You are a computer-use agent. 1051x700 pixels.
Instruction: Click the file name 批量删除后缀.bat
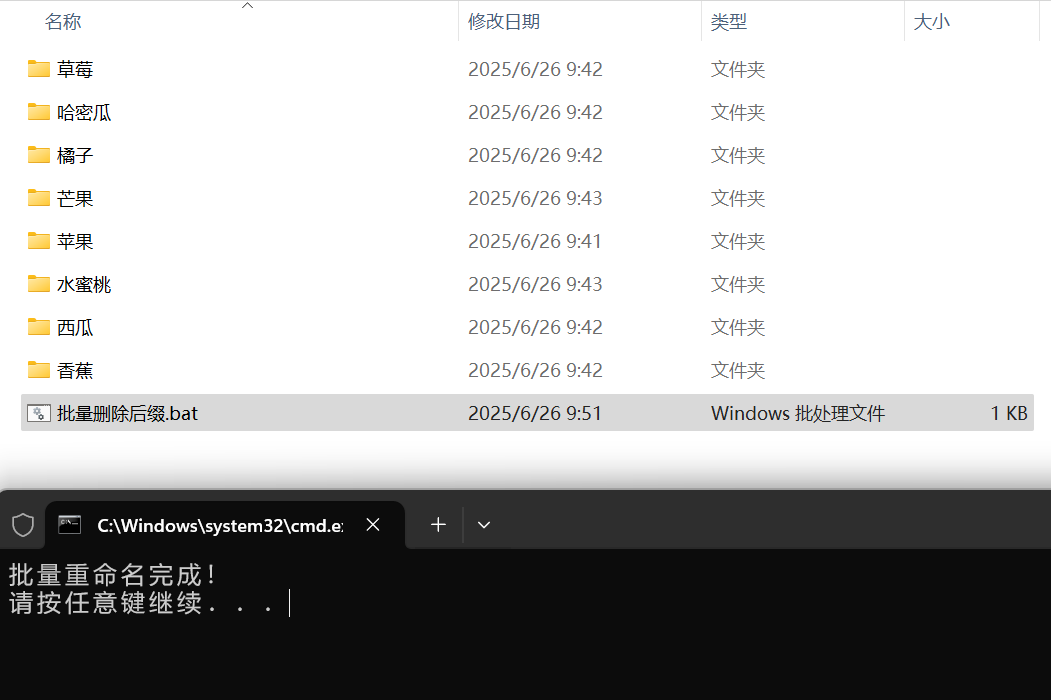click(x=127, y=413)
